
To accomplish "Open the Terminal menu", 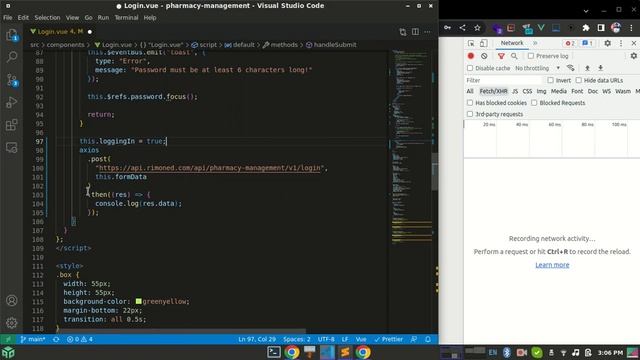I will (x=126, y=18).
